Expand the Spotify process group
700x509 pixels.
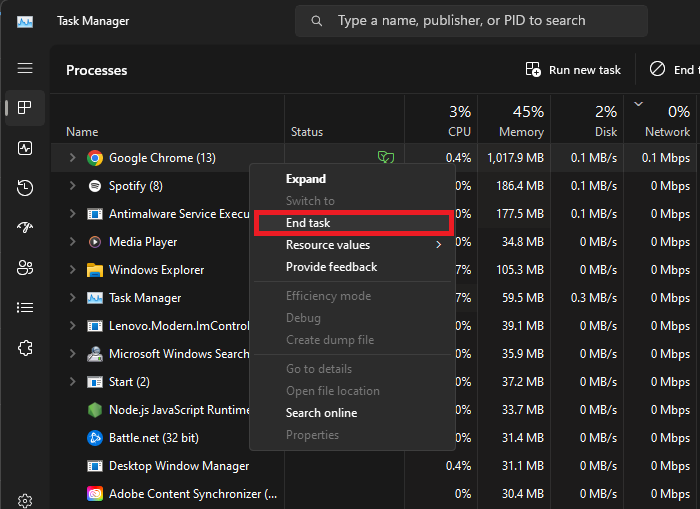tap(72, 186)
